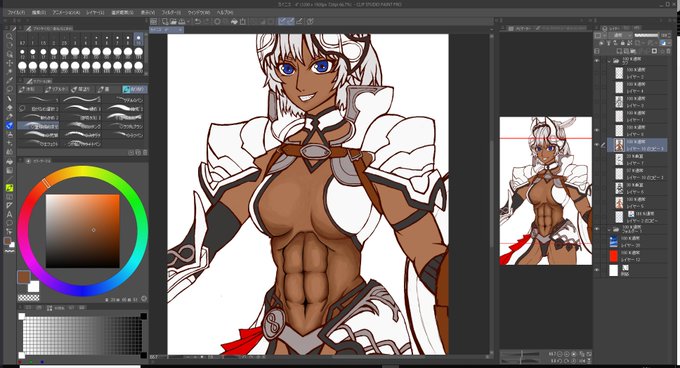680x368 pixels.
Task: Toggle visibility of the top layer folder
Action: (x=597, y=61)
